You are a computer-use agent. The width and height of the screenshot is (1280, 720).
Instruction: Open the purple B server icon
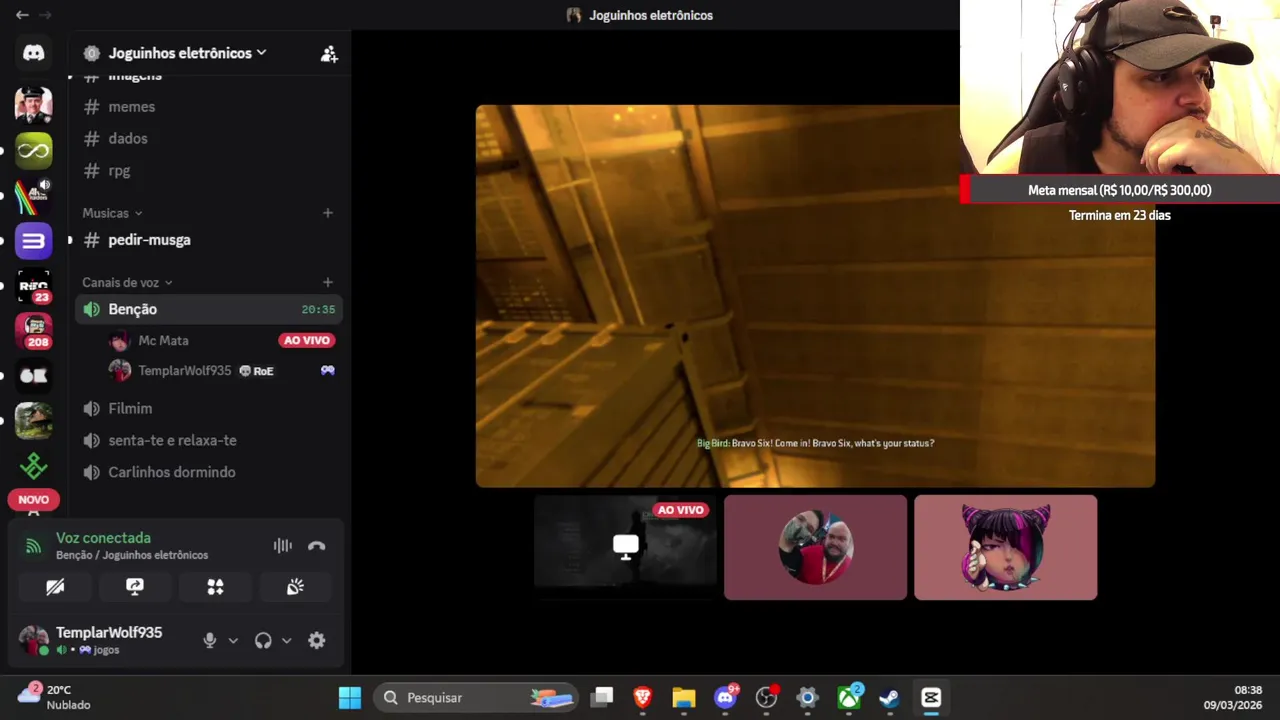[x=33, y=241]
